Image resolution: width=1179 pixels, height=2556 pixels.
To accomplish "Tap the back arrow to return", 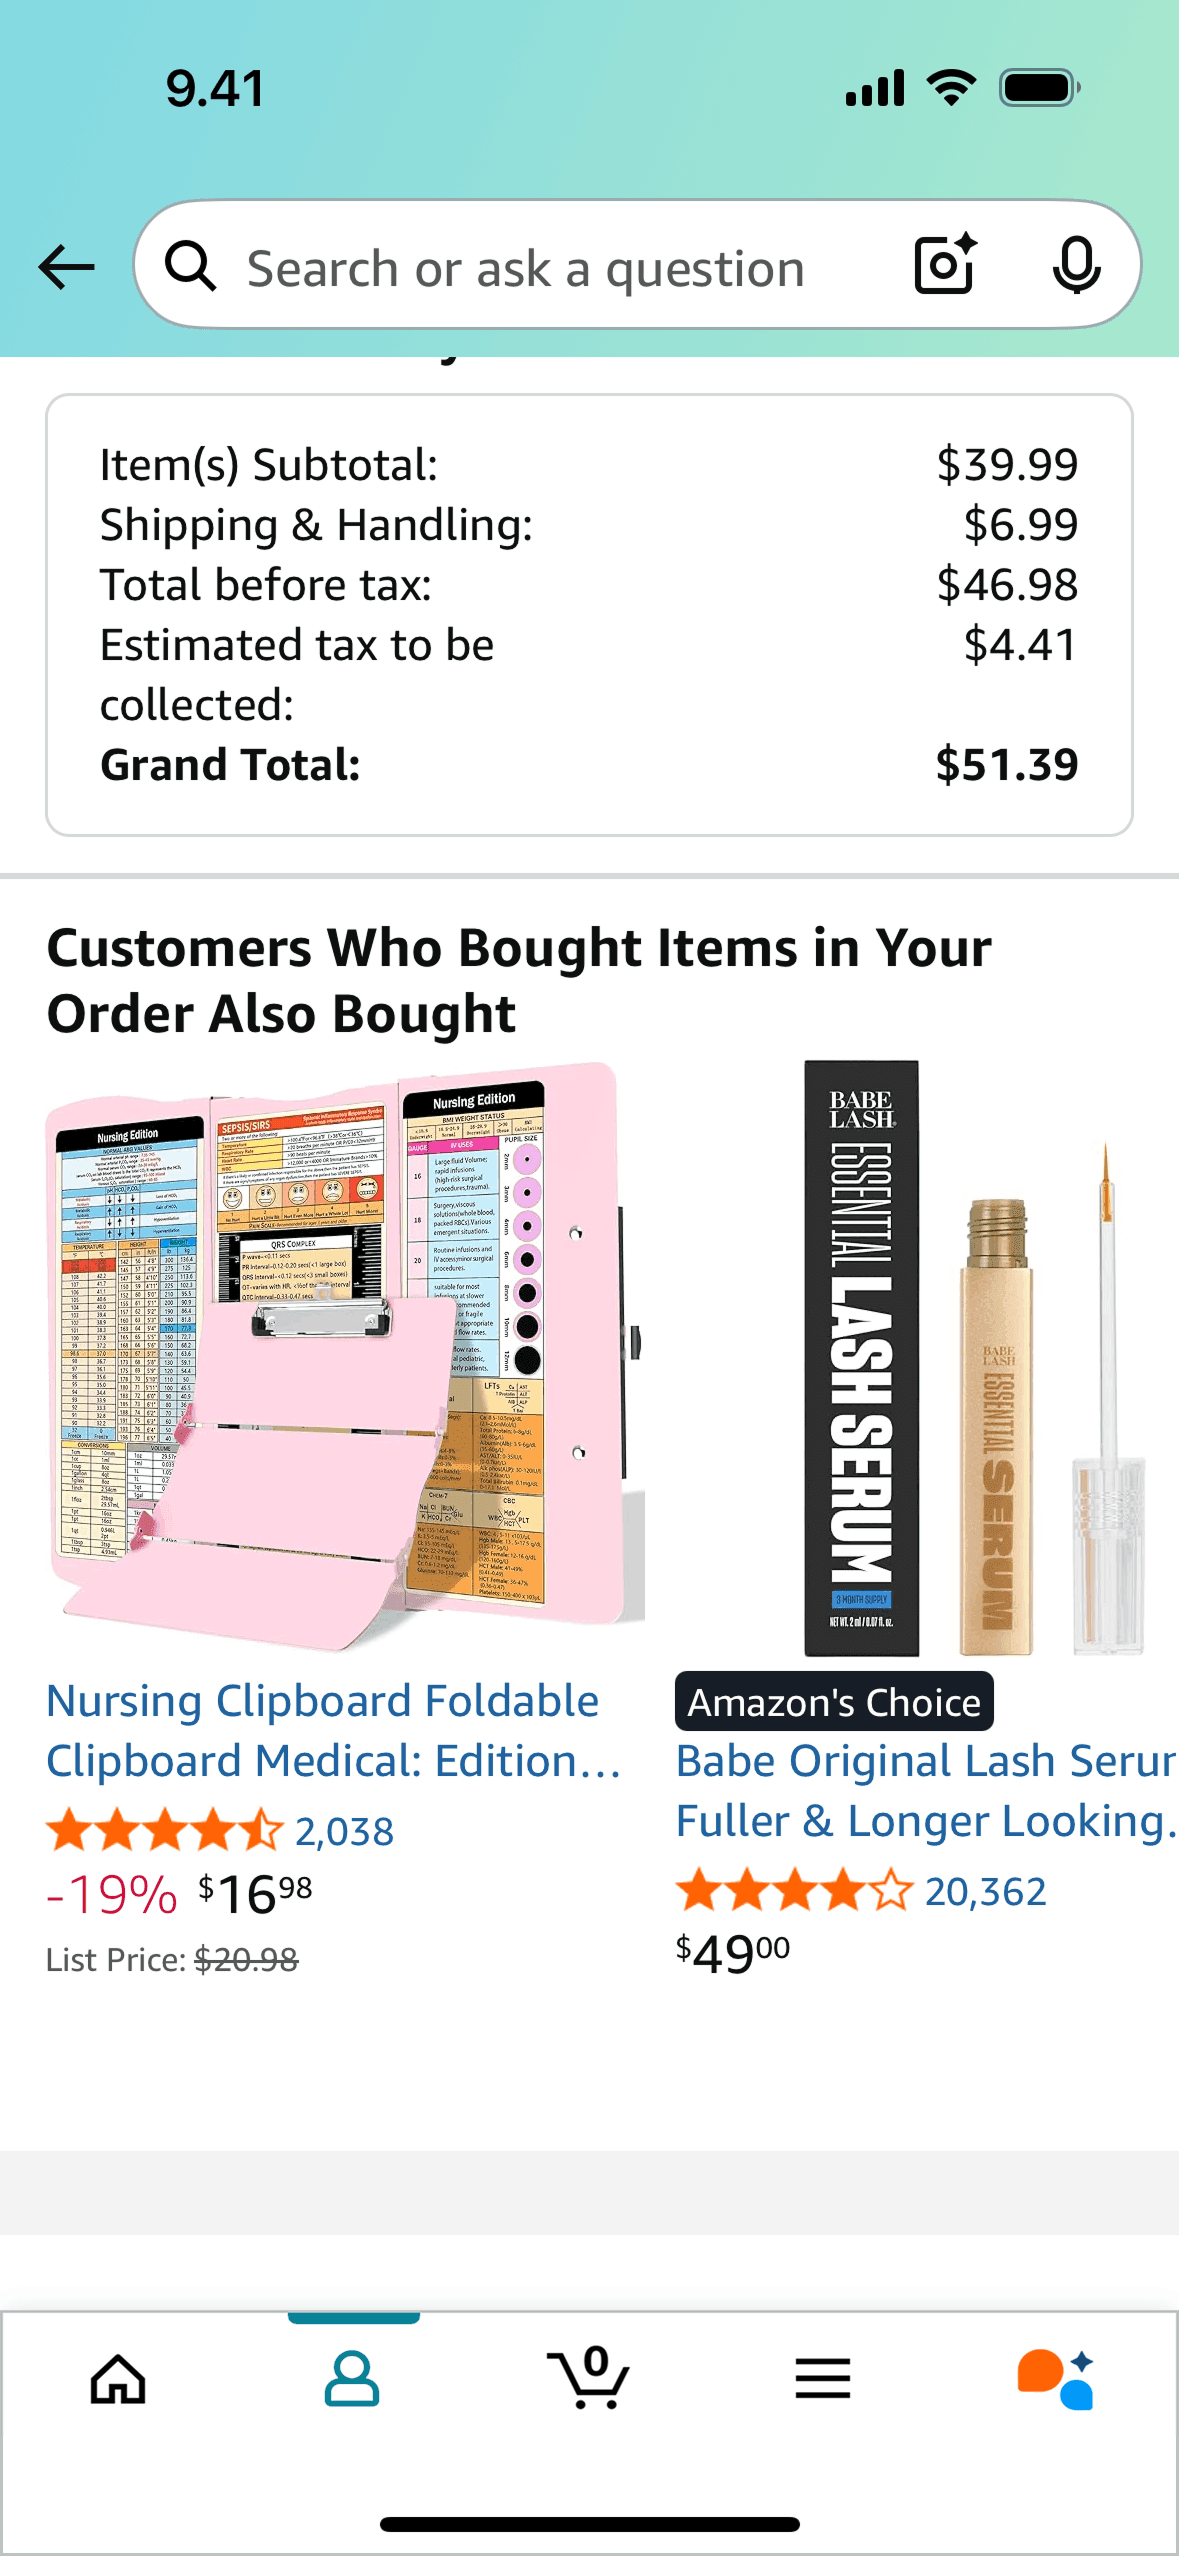I will (x=63, y=266).
